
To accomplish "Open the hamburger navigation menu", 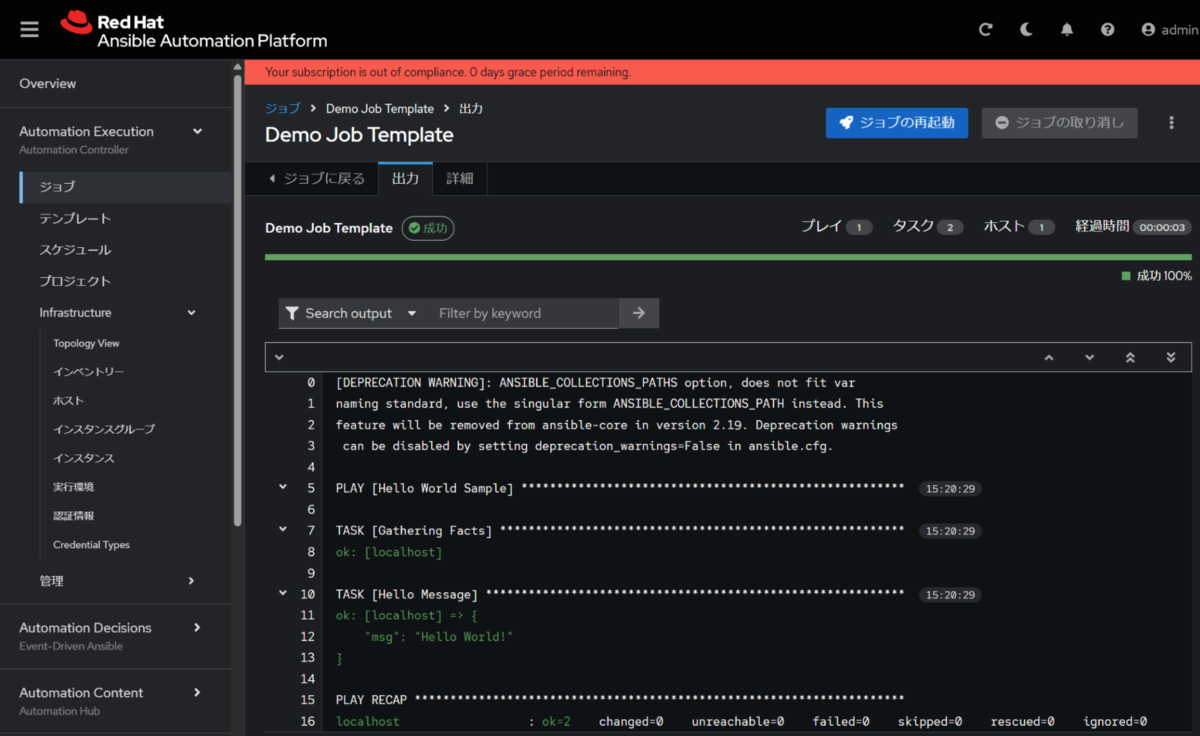I will pos(29,30).
